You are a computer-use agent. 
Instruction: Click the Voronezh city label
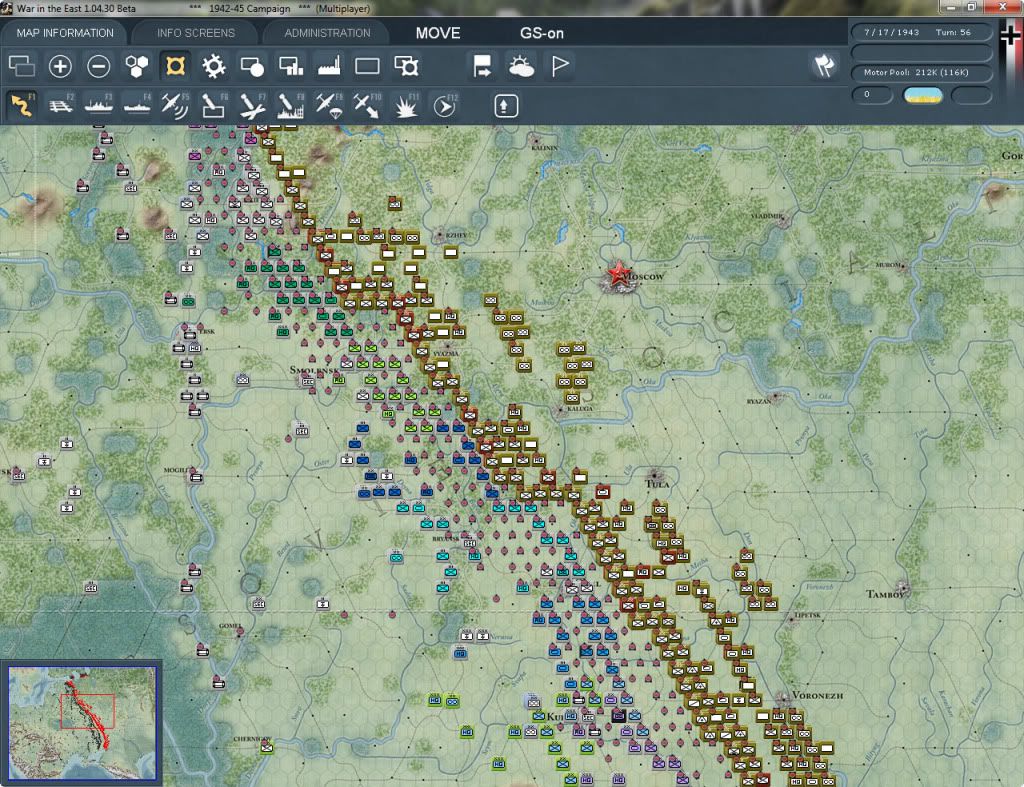tap(817, 696)
